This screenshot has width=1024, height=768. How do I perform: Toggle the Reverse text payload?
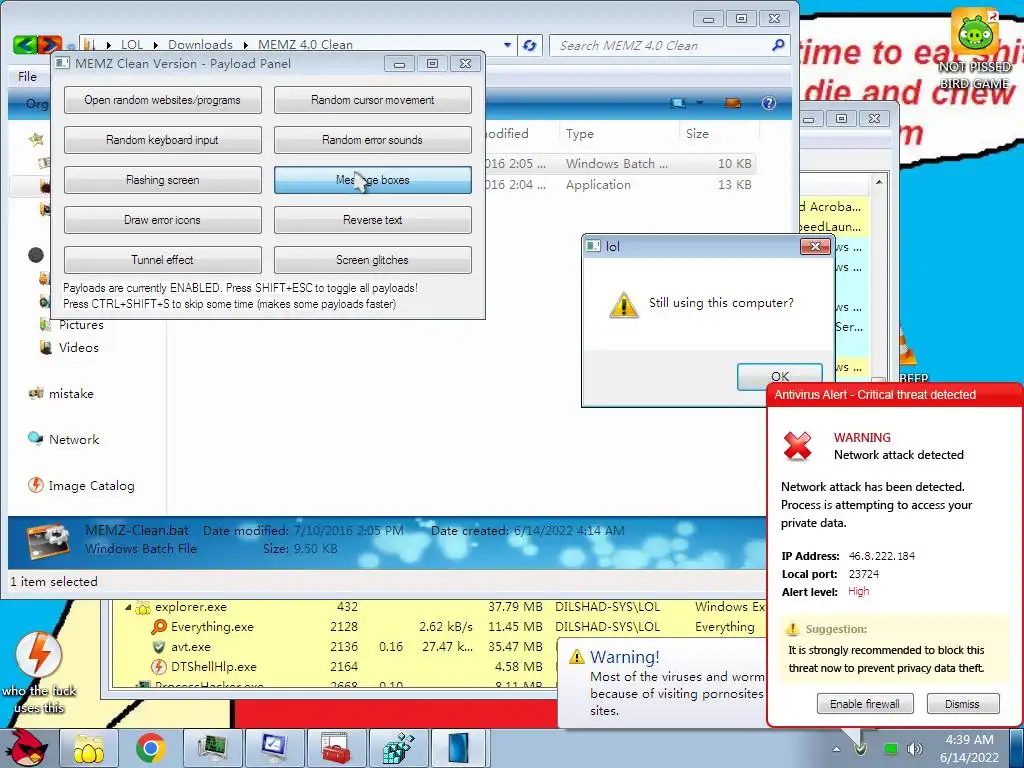pos(372,220)
